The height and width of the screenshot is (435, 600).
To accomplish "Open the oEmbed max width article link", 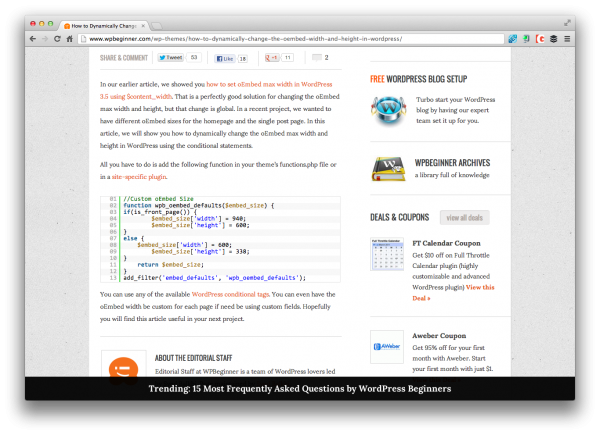I will pos(216,90).
